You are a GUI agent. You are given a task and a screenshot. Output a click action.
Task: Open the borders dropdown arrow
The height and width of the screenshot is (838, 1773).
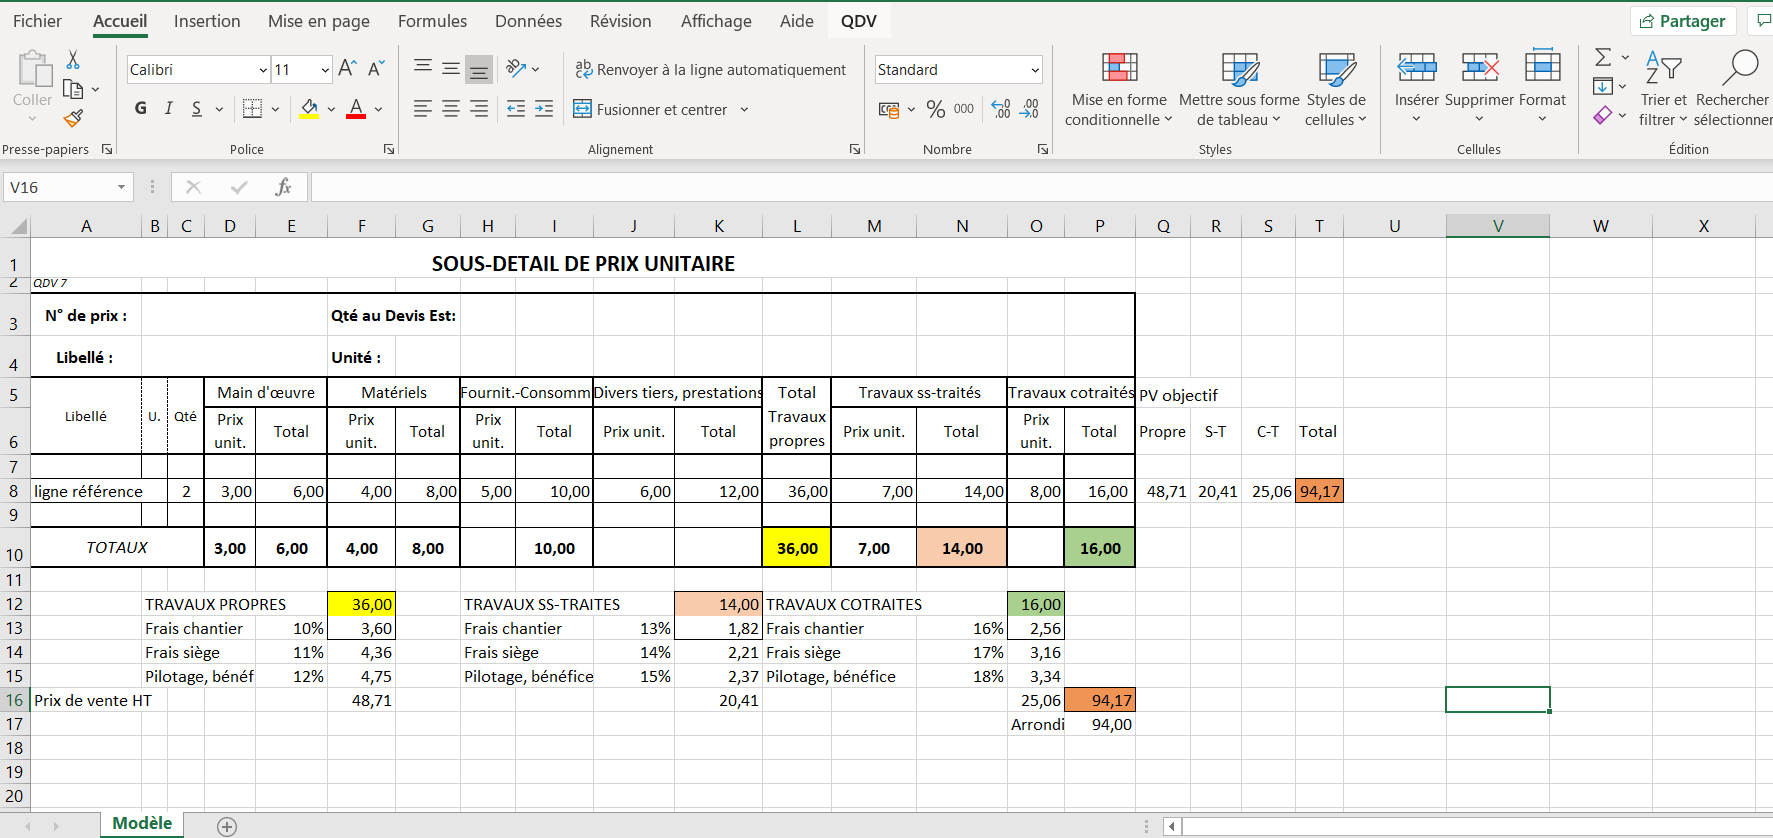[x=275, y=109]
